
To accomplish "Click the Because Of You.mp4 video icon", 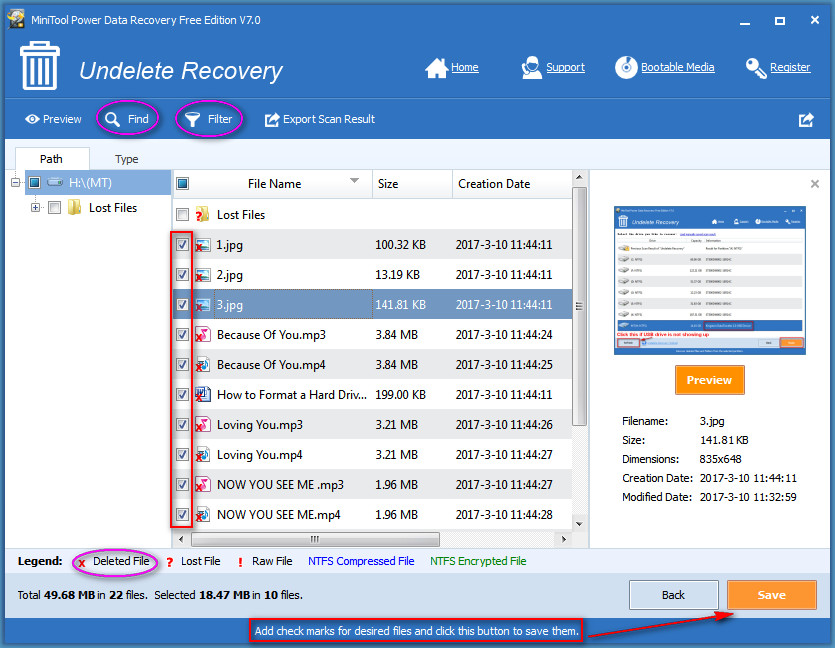I will 202,365.
